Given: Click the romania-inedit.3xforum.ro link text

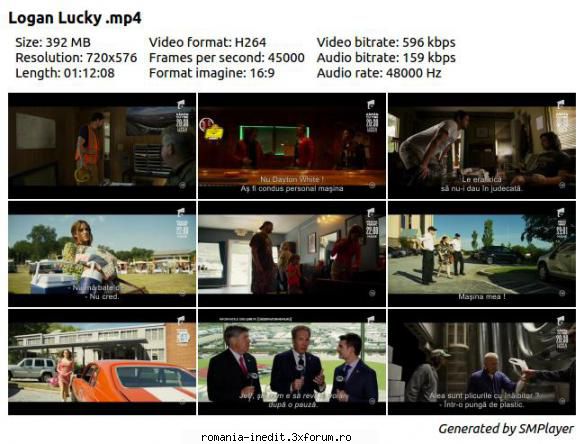Looking at the screenshot, I should pyautogui.click(x=276, y=437).
